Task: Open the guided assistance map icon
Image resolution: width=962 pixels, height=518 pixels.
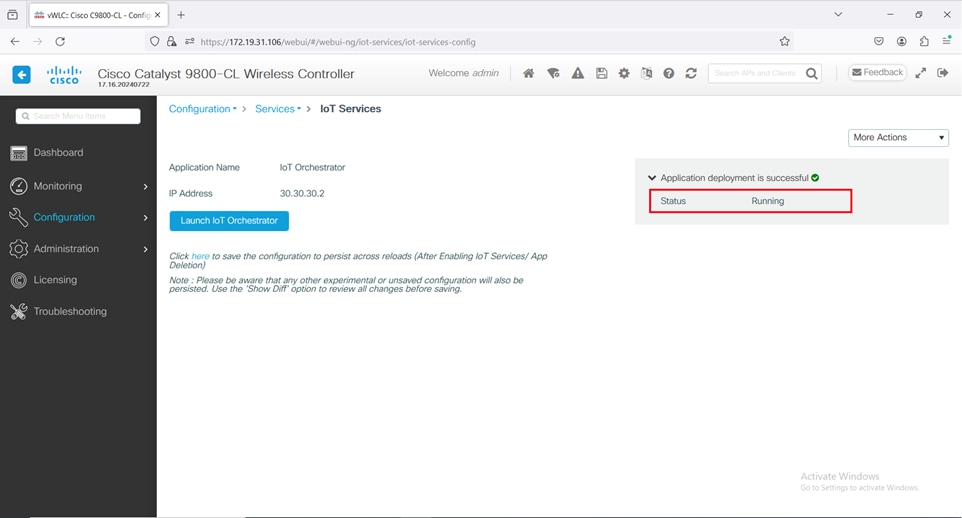Action: (646, 73)
